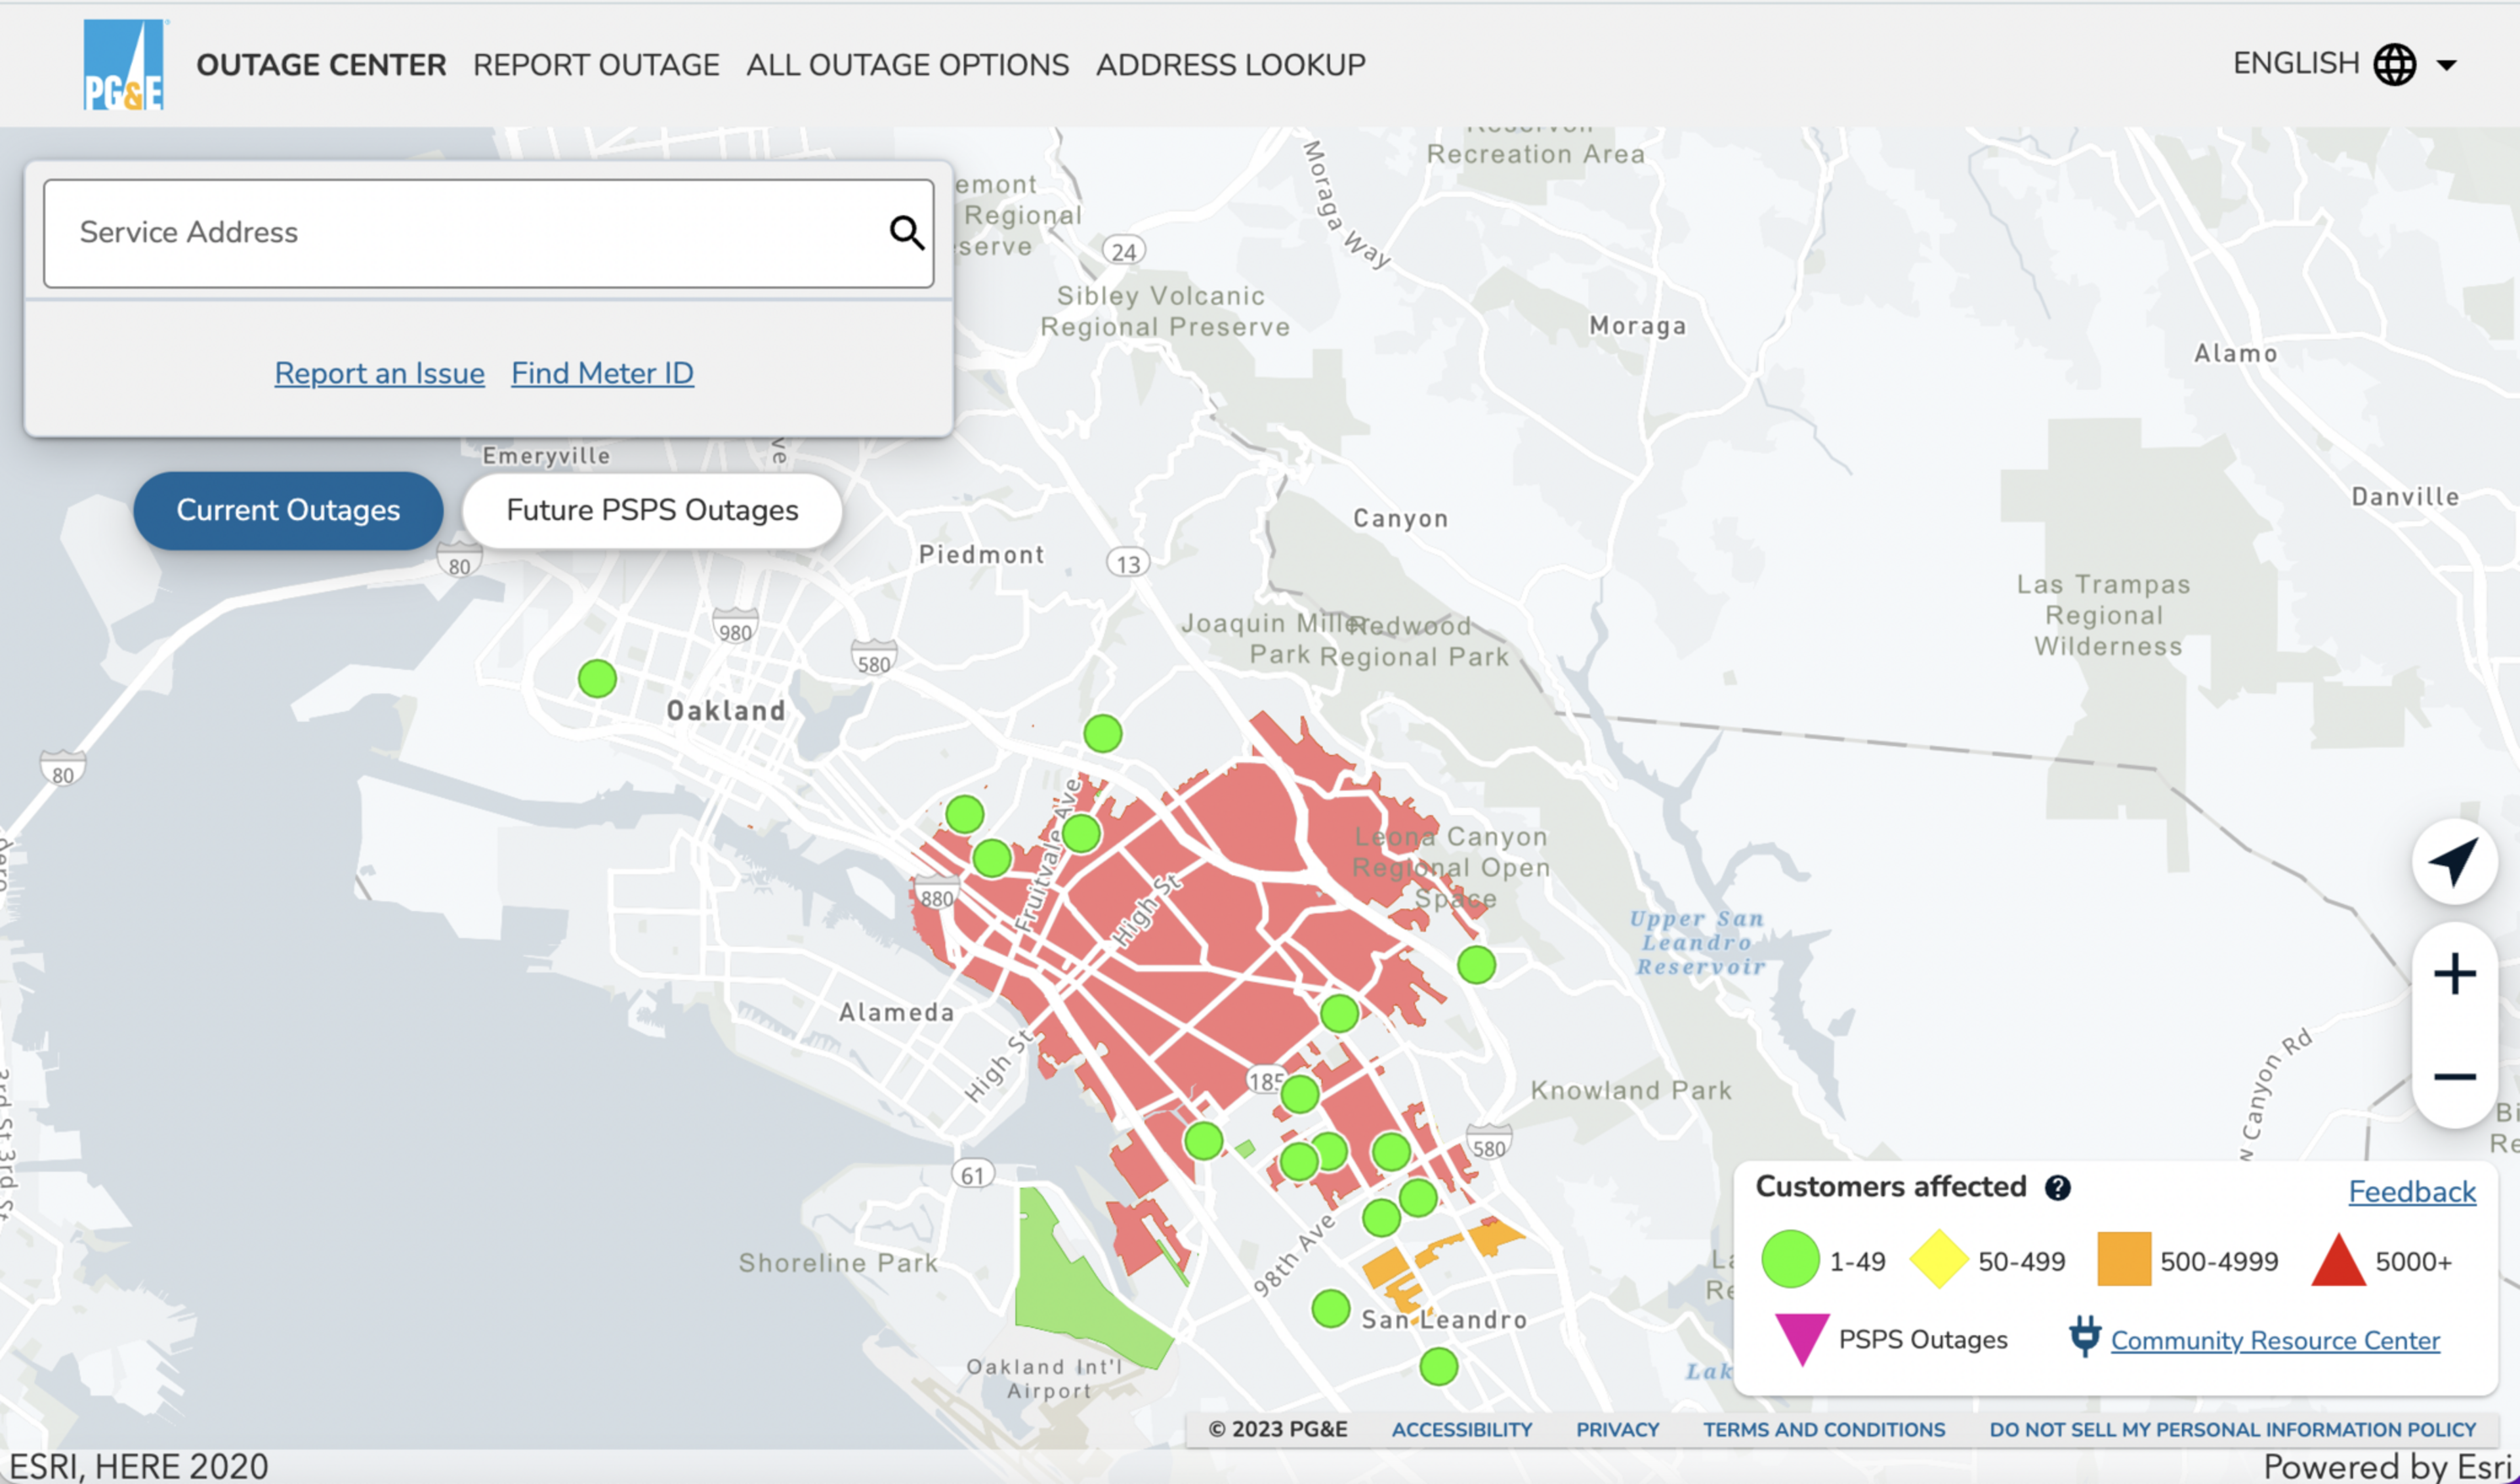Select outage marker on Fruitvale Ave
Image resolution: width=2520 pixels, height=1484 pixels.
point(1081,833)
